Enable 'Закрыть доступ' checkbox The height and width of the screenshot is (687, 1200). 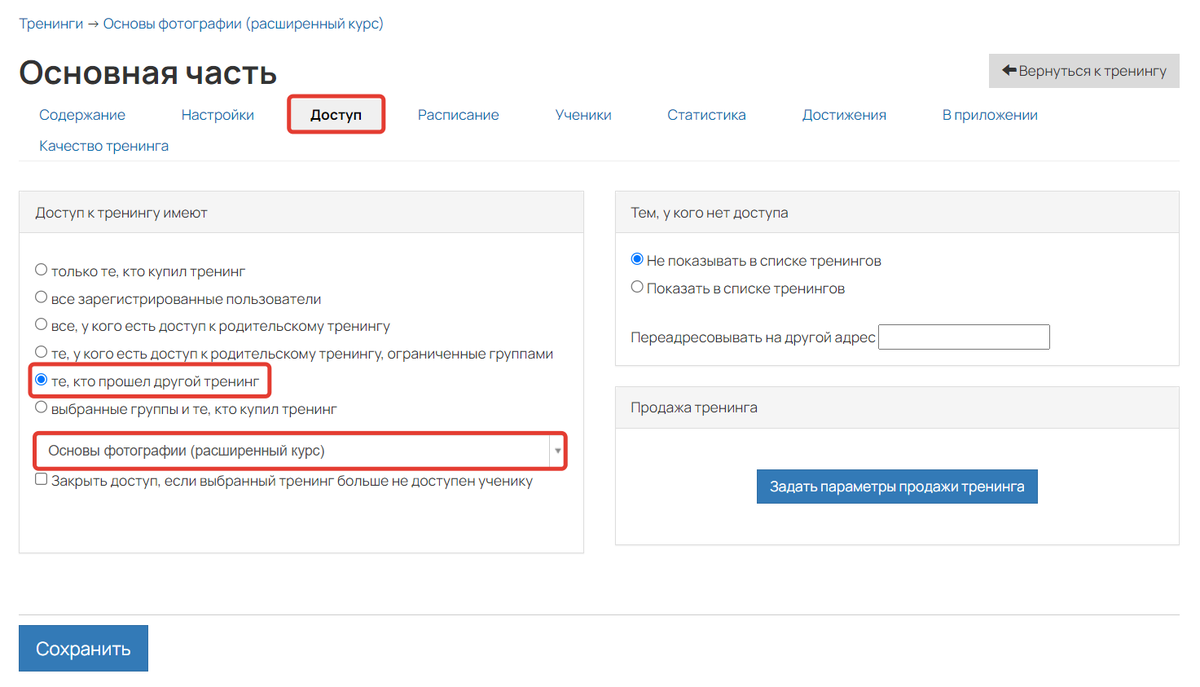point(41,480)
